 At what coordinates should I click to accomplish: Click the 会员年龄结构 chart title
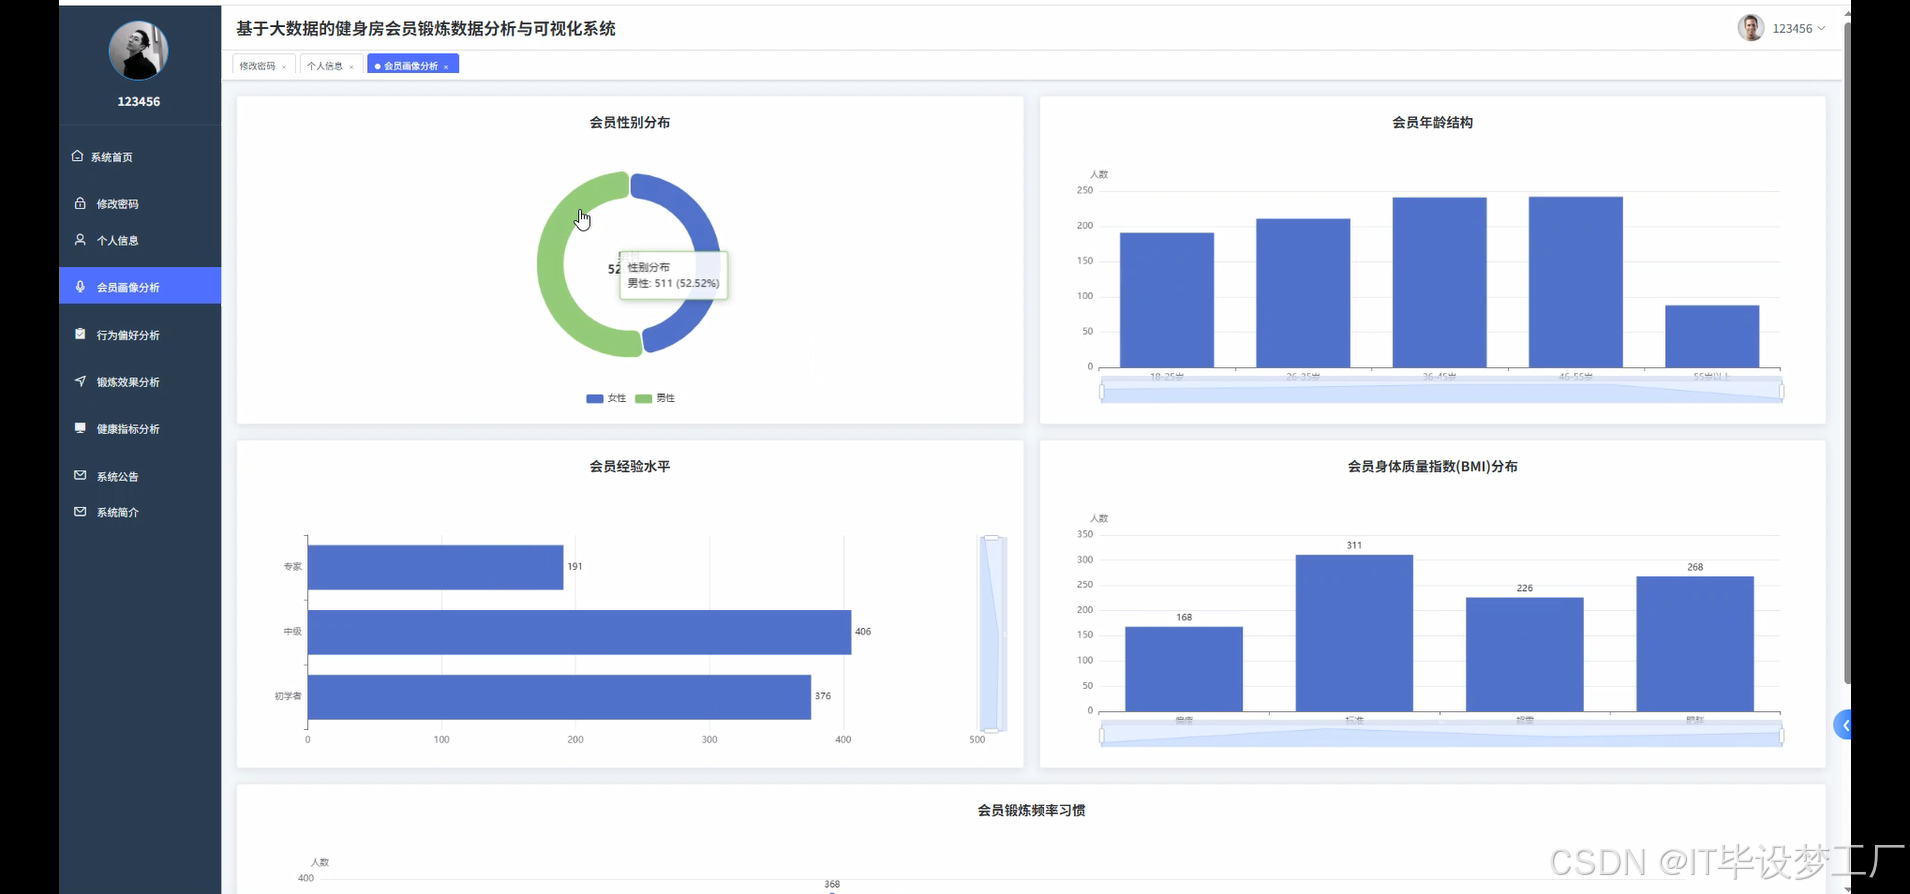coord(1432,122)
